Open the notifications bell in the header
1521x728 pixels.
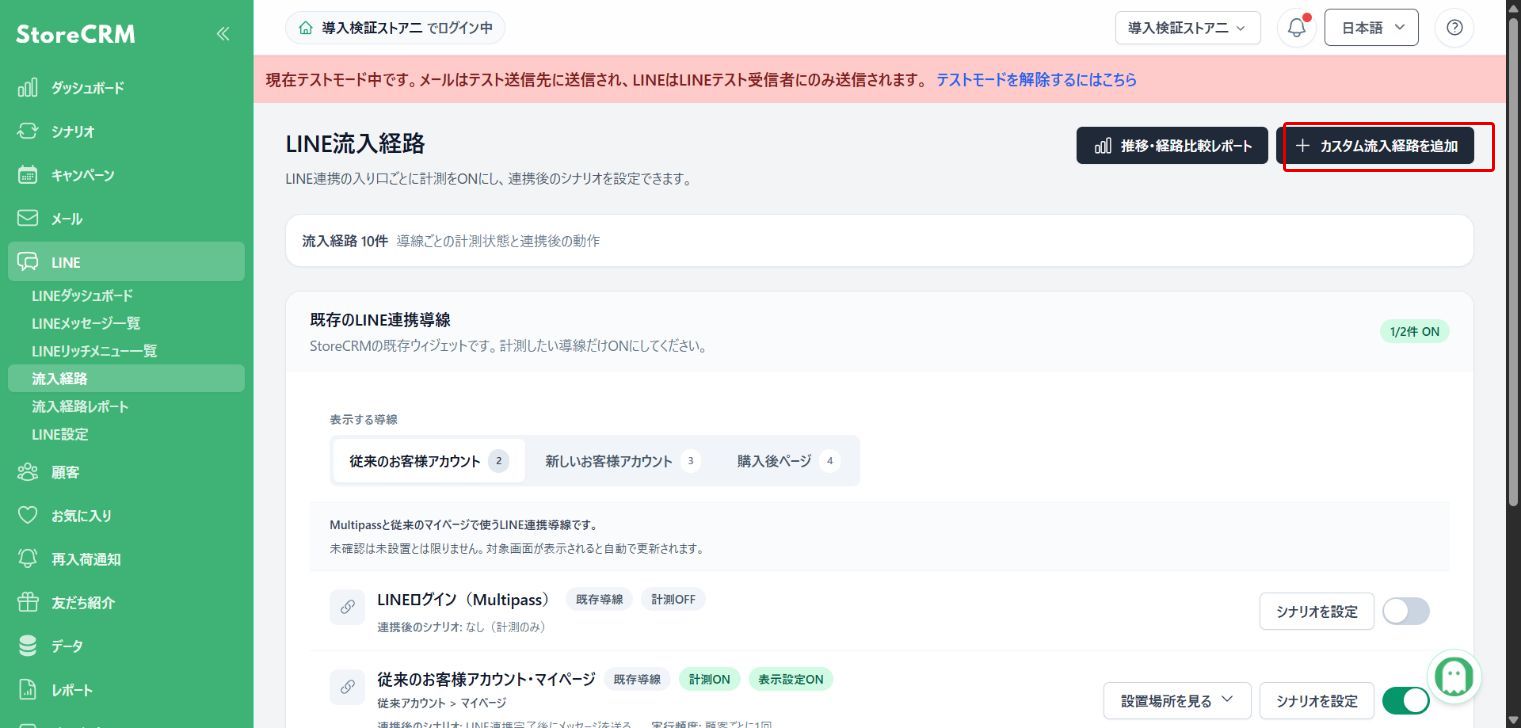1297,28
